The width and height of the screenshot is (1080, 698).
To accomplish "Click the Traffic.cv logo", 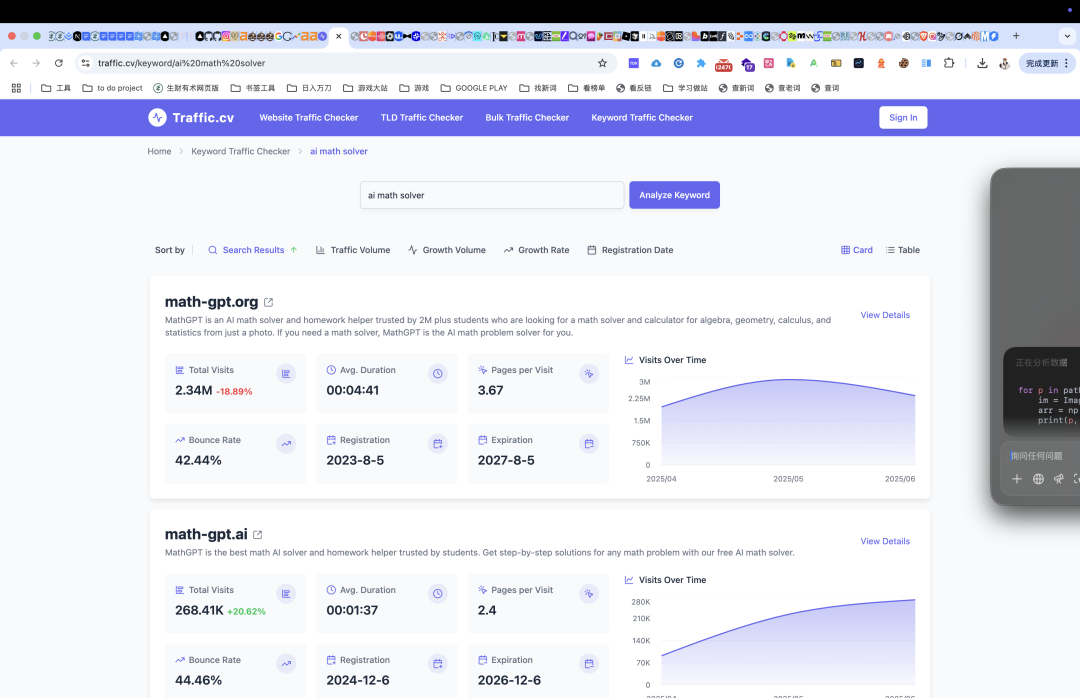I will pyautogui.click(x=191, y=118).
